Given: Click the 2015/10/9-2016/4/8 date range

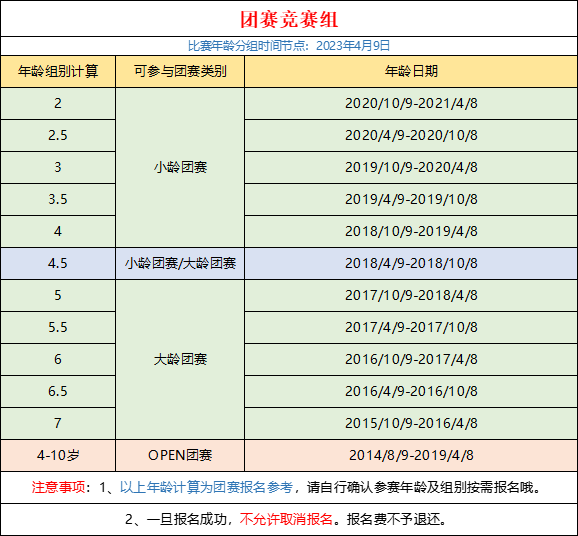Looking at the screenshot, I should coord(411,423).
